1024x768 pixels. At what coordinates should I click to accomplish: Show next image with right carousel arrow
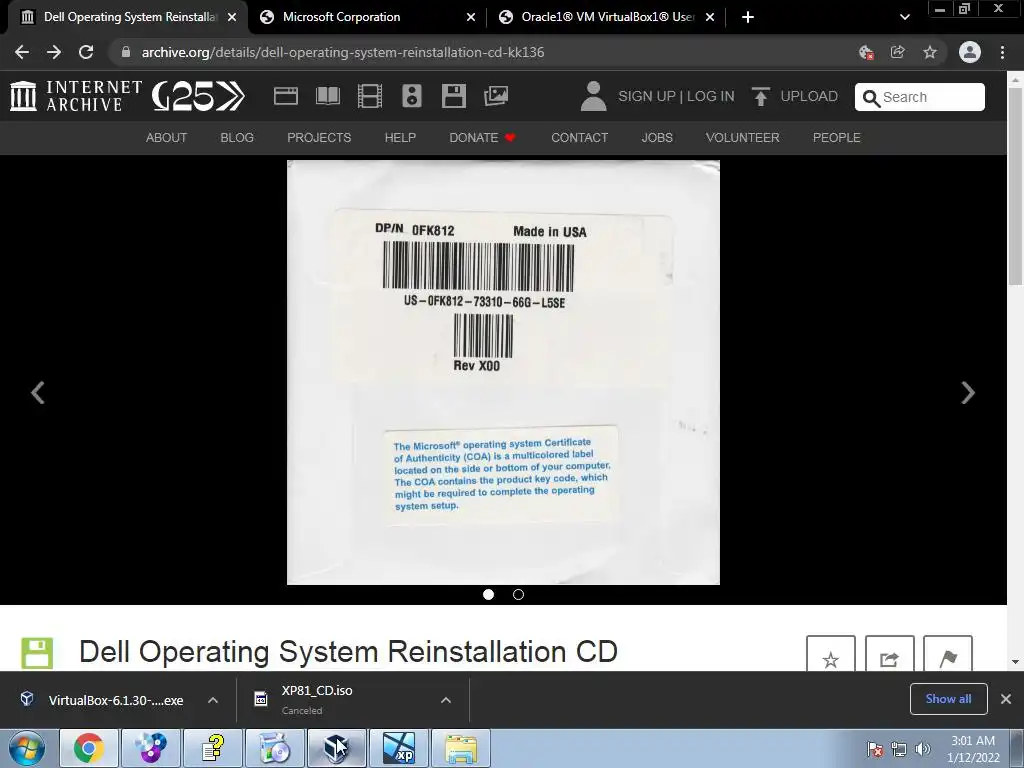[x=968, y=392]
